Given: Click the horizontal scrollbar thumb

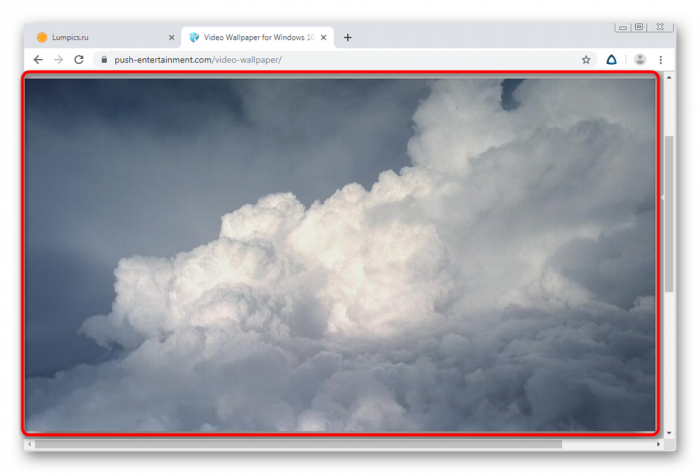Looking at the screenshot, I should 298,444.
